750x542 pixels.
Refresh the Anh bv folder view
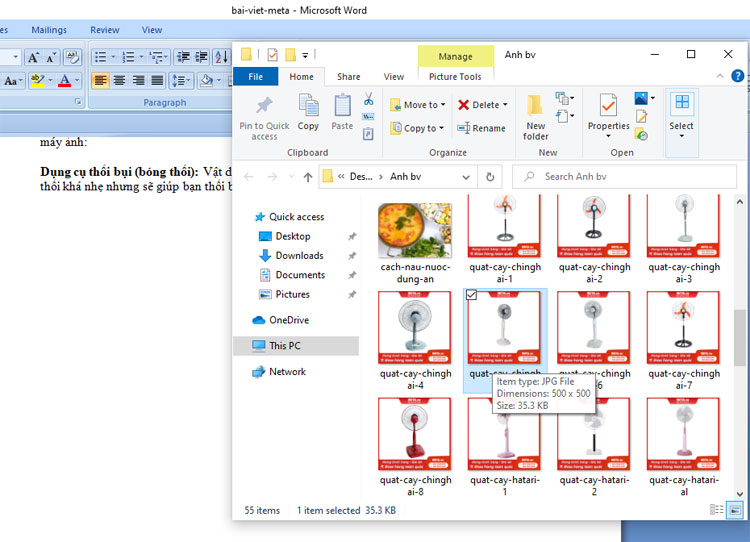point(490,177)
